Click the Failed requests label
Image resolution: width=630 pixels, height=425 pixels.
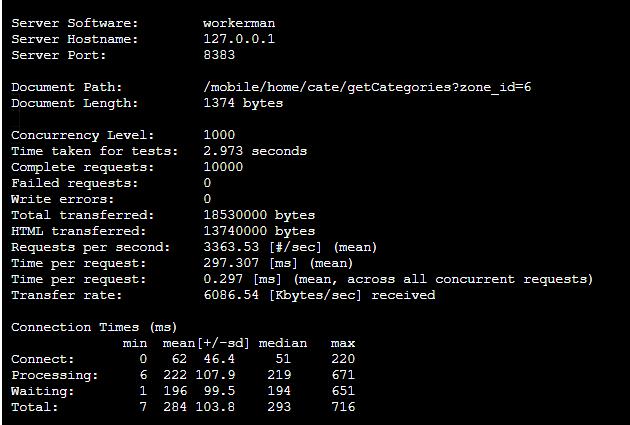(75, 184)
